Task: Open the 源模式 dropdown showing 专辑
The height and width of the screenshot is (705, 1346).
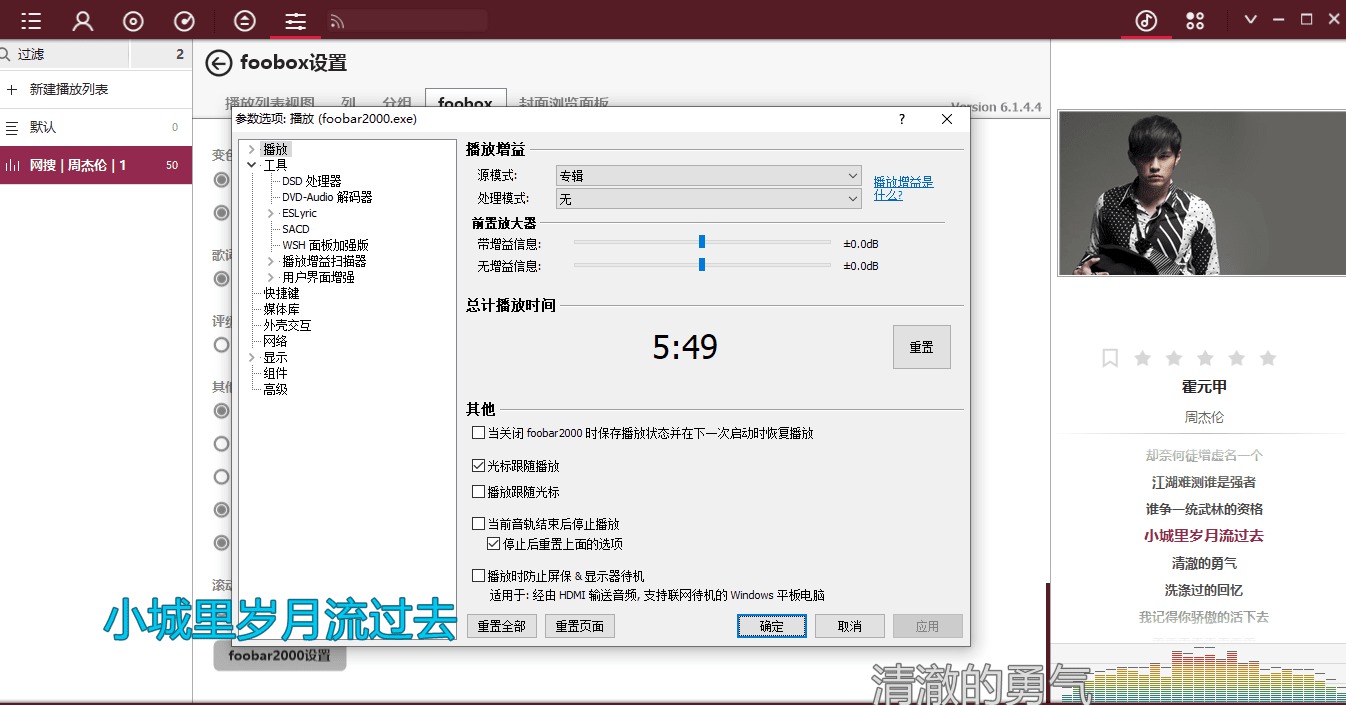Action: click(x=708, y=175)
